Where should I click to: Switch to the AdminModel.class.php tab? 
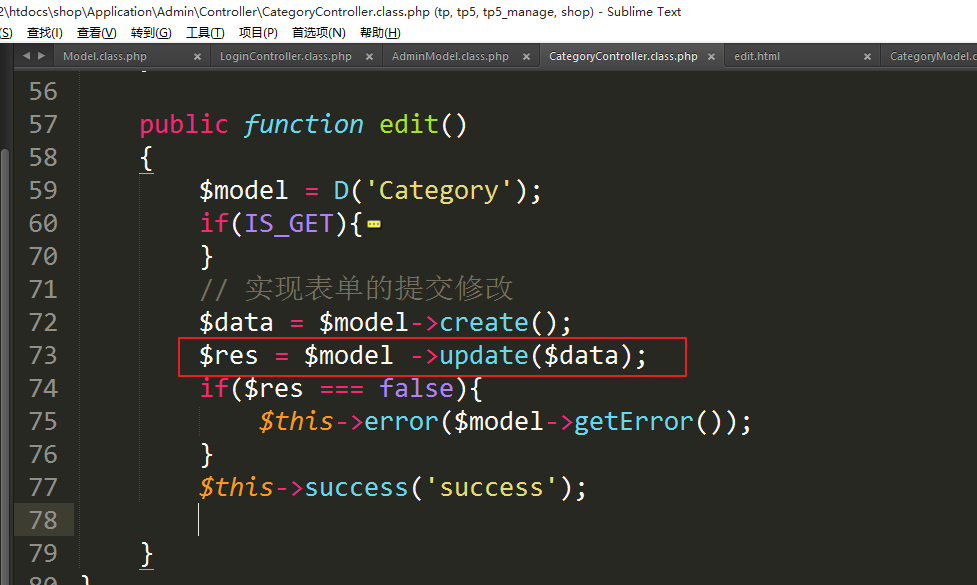pyautogui.click(x=450, y=57)
